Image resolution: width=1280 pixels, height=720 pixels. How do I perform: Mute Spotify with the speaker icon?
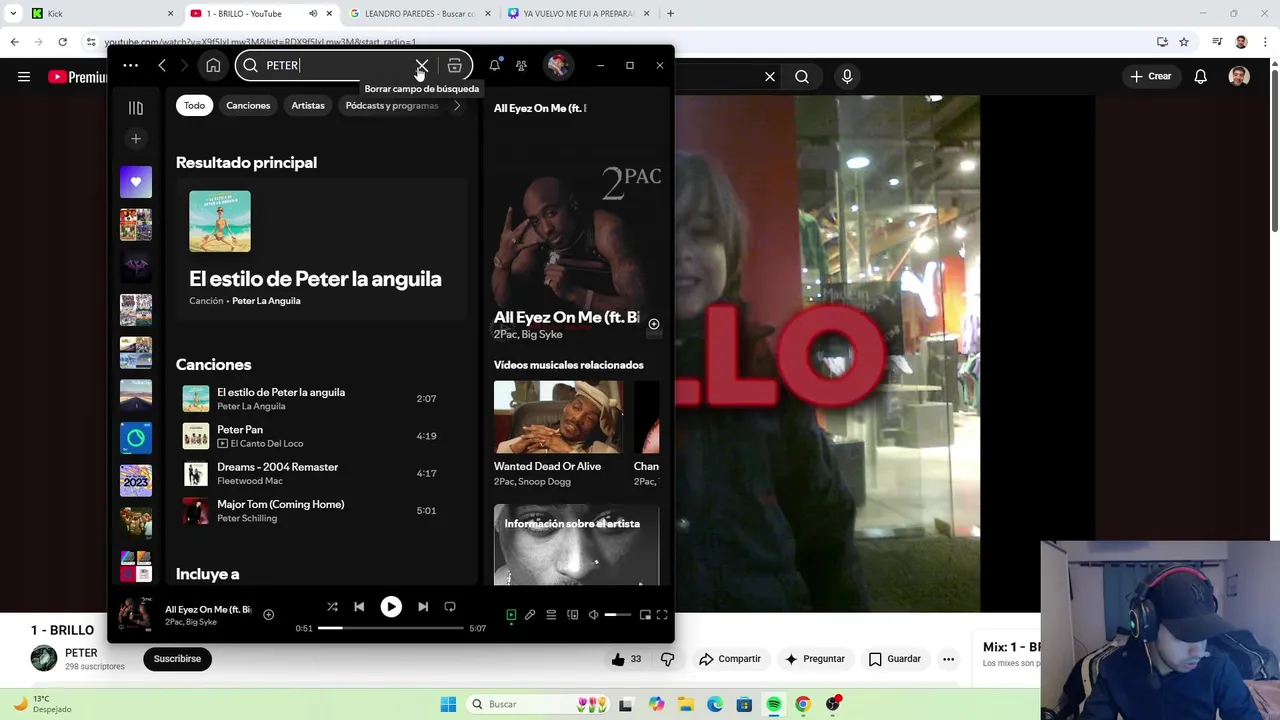[593, 615]
